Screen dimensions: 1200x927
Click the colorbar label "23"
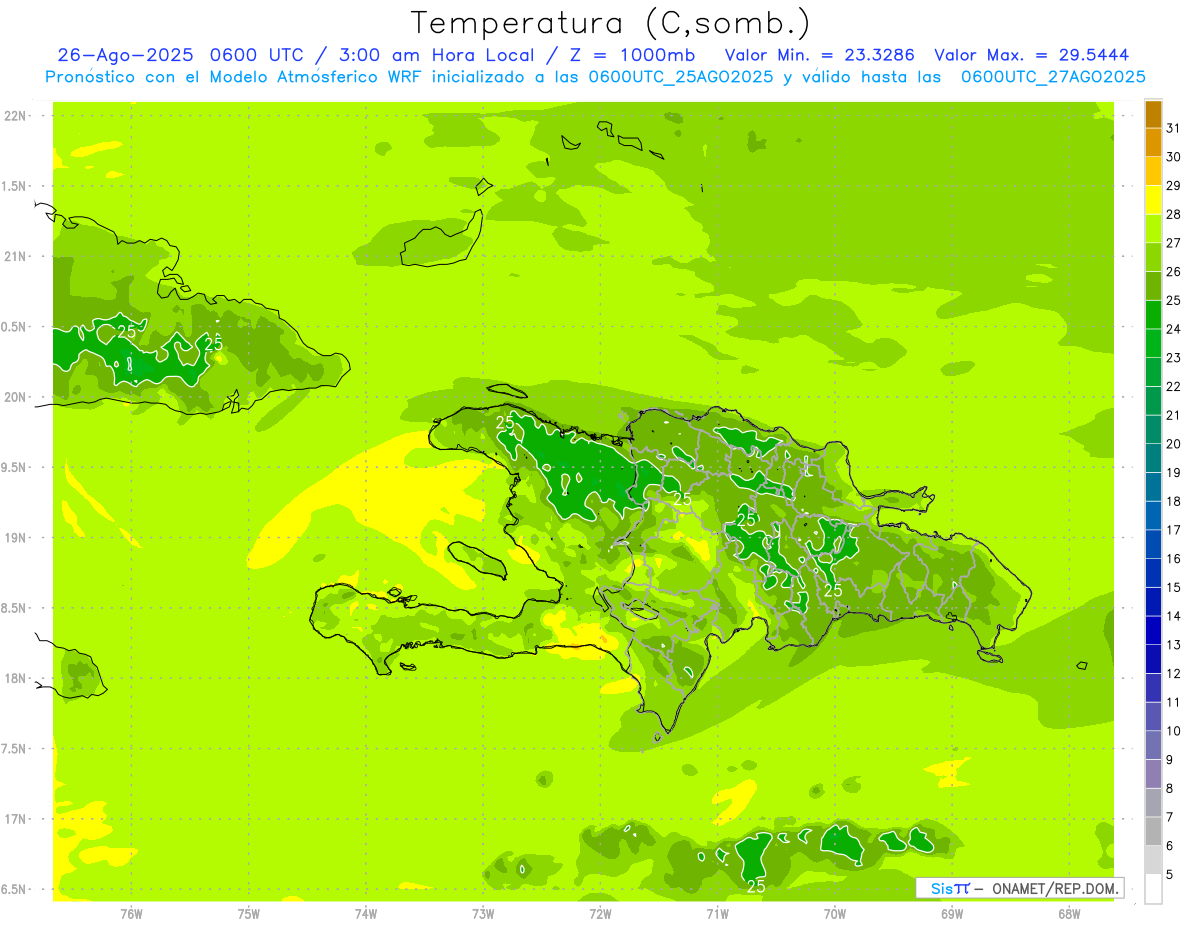click(1174, 358)
